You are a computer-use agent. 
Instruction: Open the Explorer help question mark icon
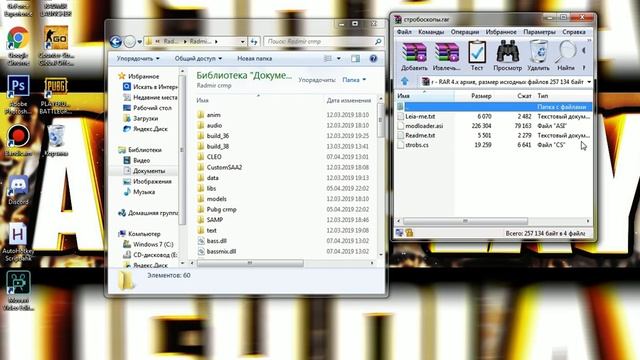click(x=373, y=59)
